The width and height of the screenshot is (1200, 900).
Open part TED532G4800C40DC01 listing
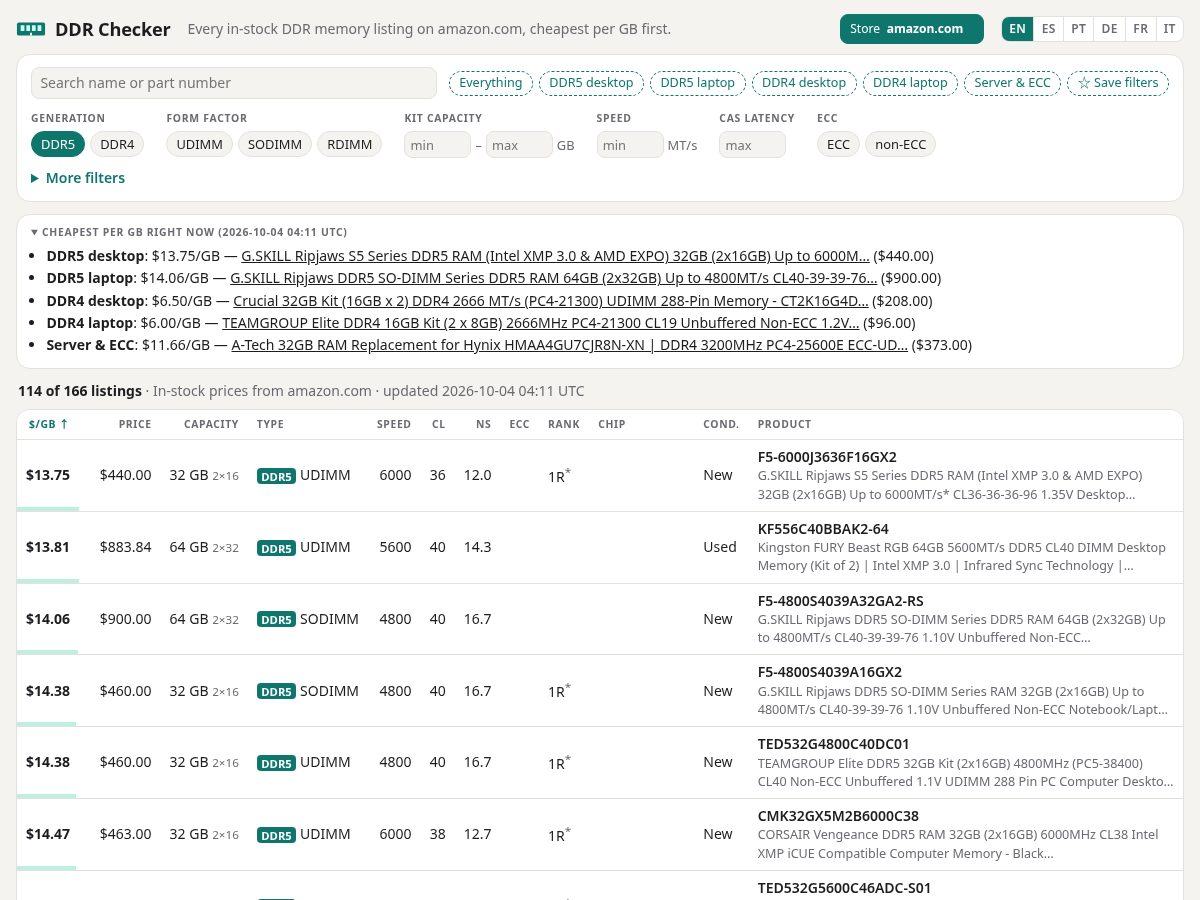click(x=834, y=744)
